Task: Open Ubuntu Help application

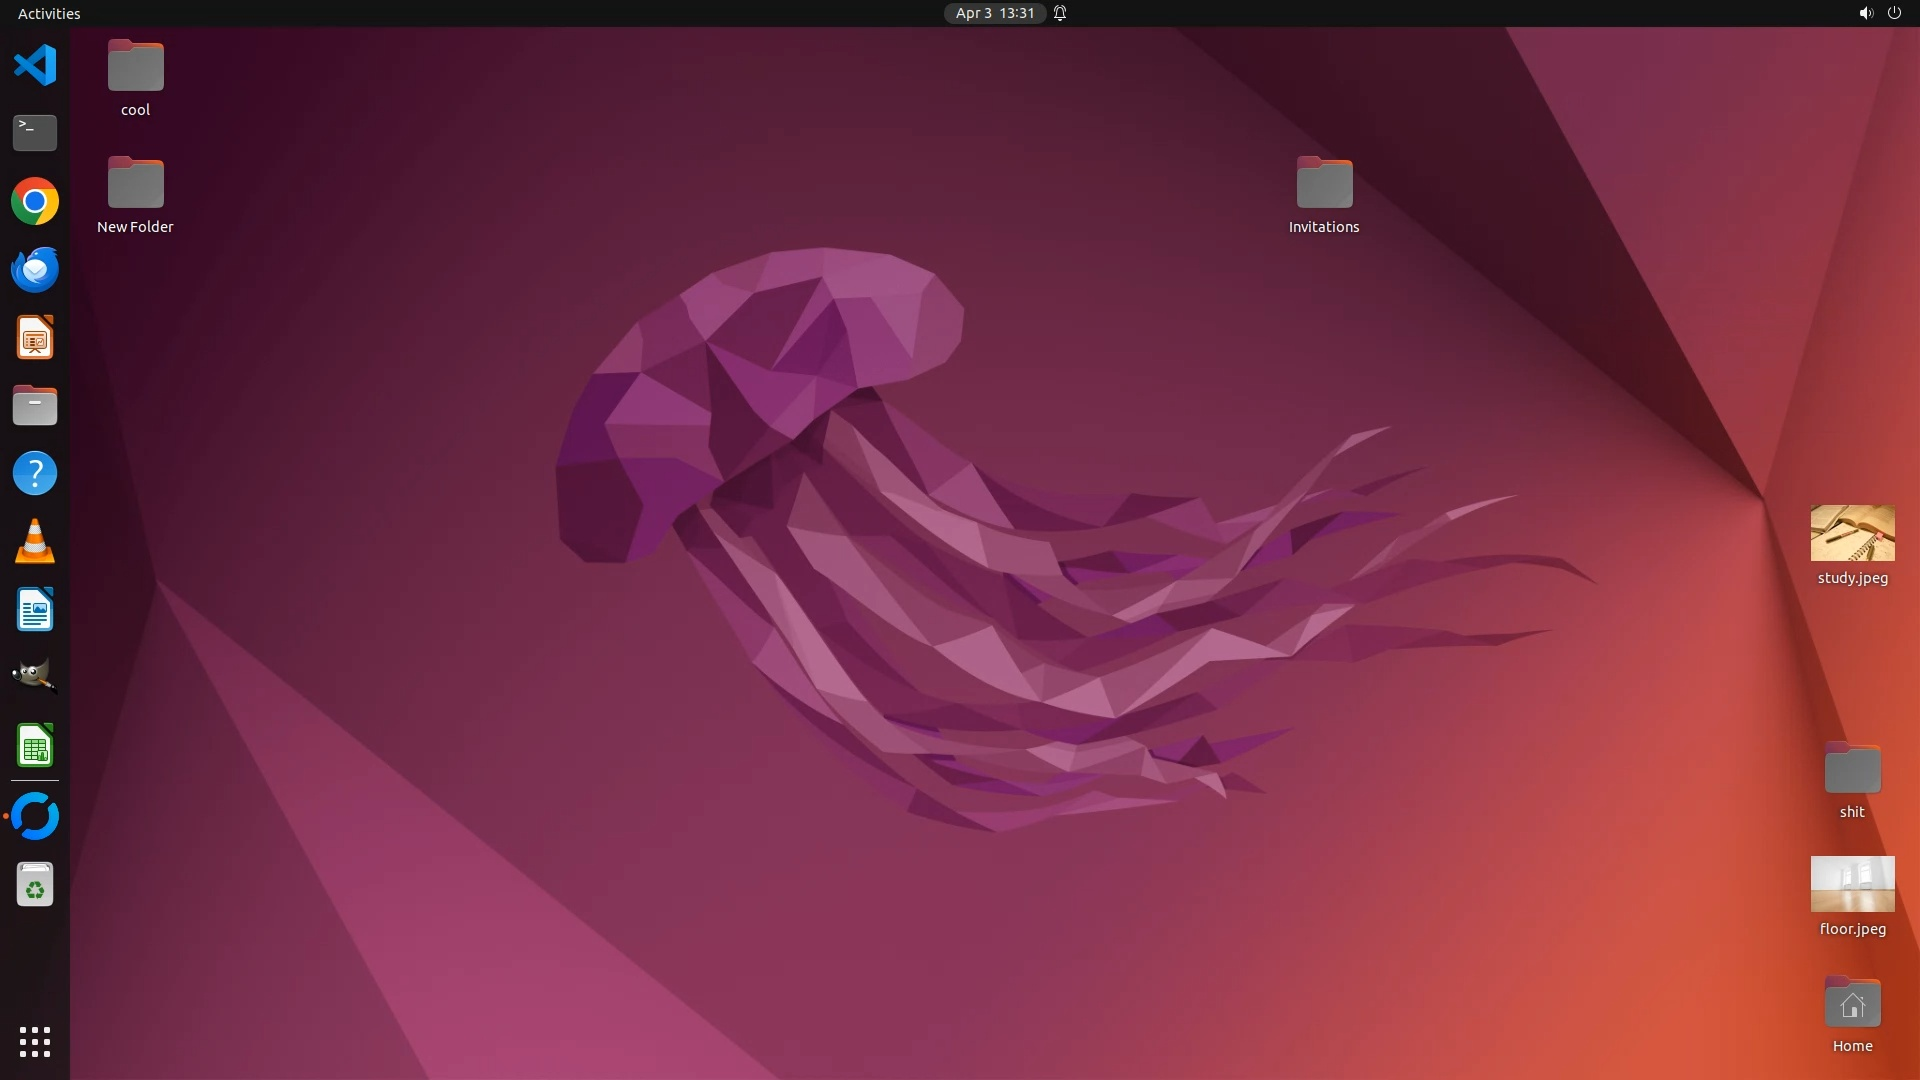Action: (35, 473)
